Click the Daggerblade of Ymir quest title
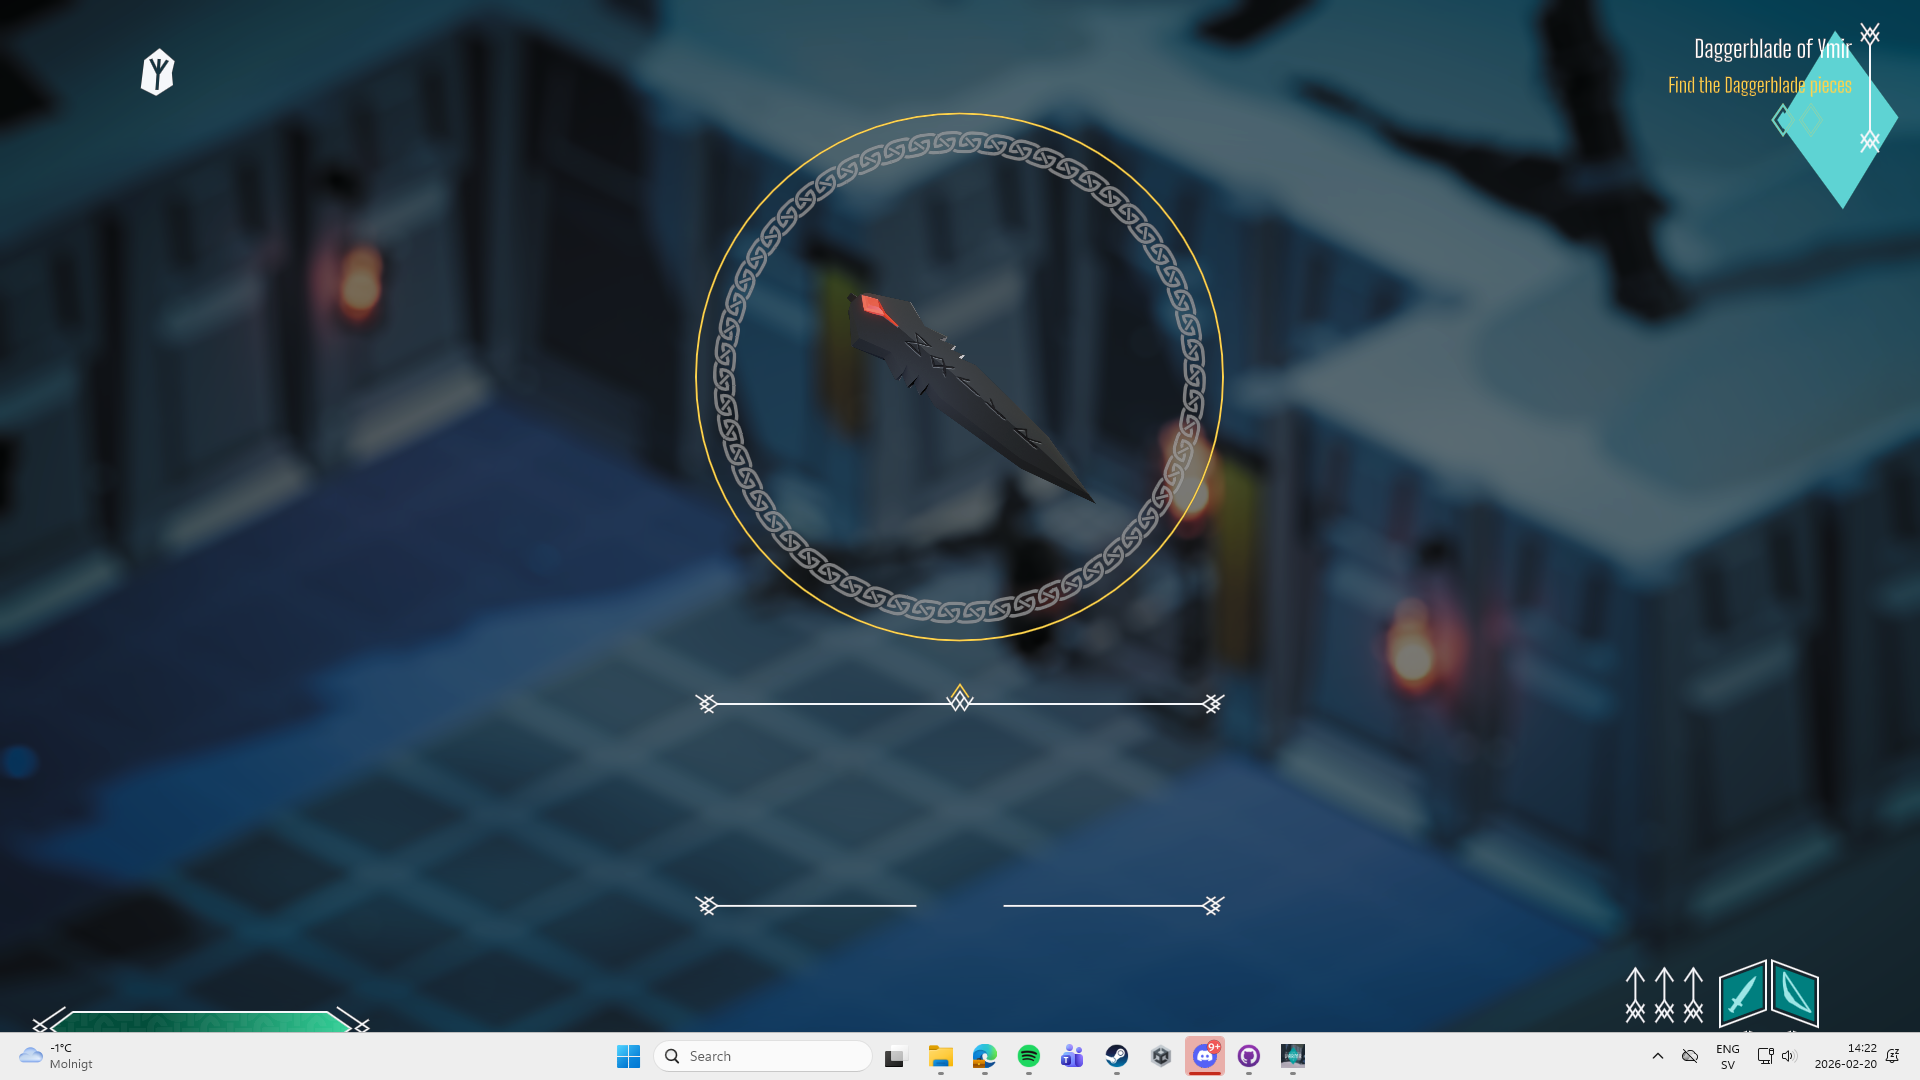This screenshot has width=1920, height=1080. pyautogui.click(x=1772, y=49)
